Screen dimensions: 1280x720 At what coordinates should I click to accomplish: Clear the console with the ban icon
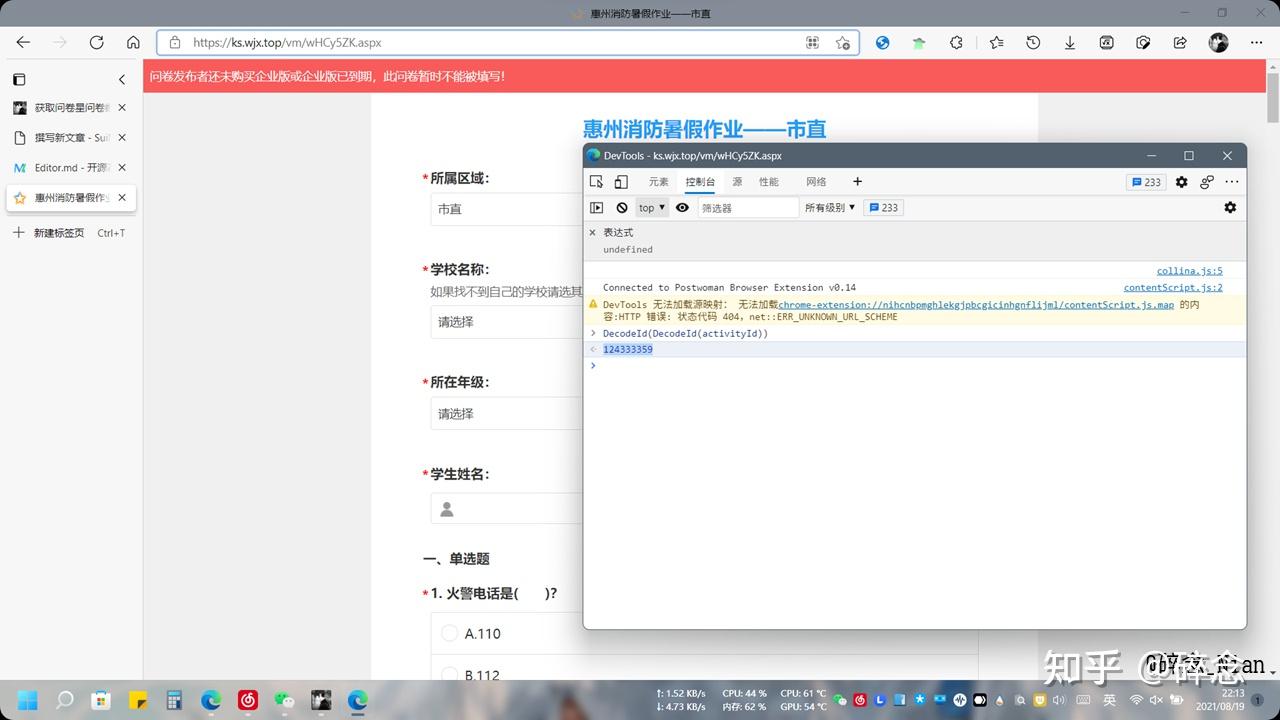(x=622, y=207)
